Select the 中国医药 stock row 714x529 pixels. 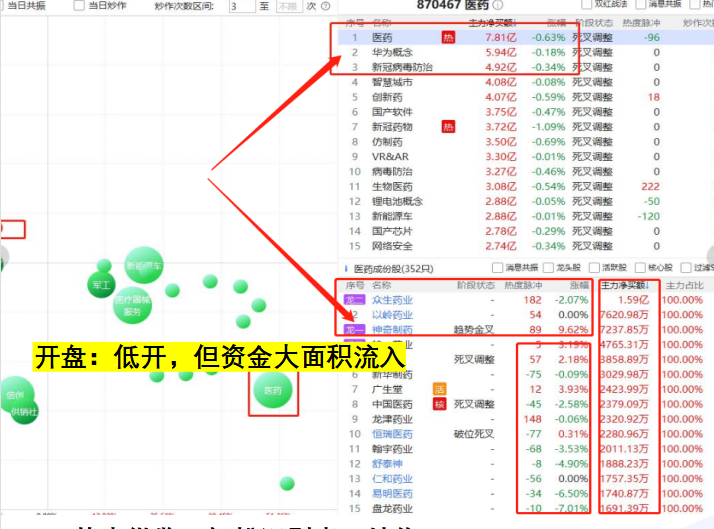click(x=526, y=404)
